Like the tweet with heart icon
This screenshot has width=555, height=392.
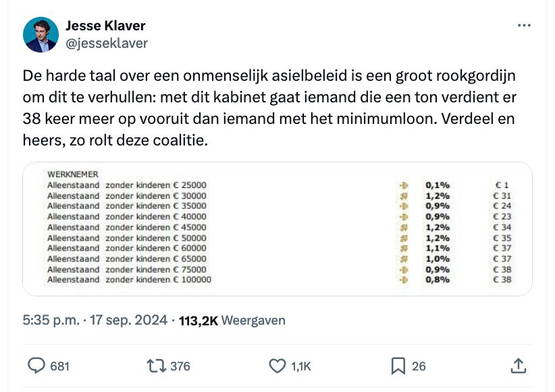point(277,366)
